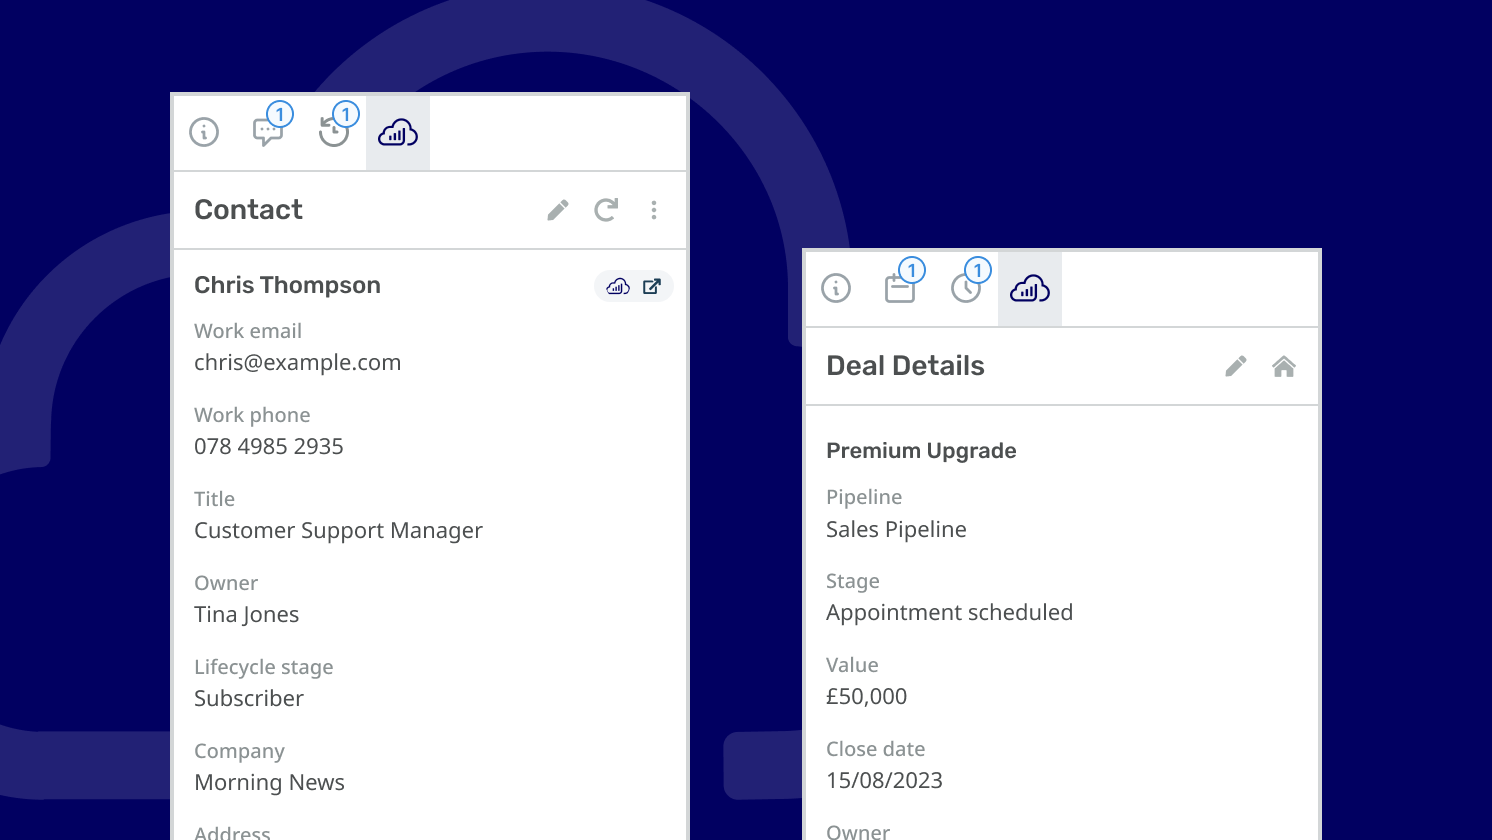Click the company name Morning News
This screenshot has width=1492, height=840.
tap(269, 782)
